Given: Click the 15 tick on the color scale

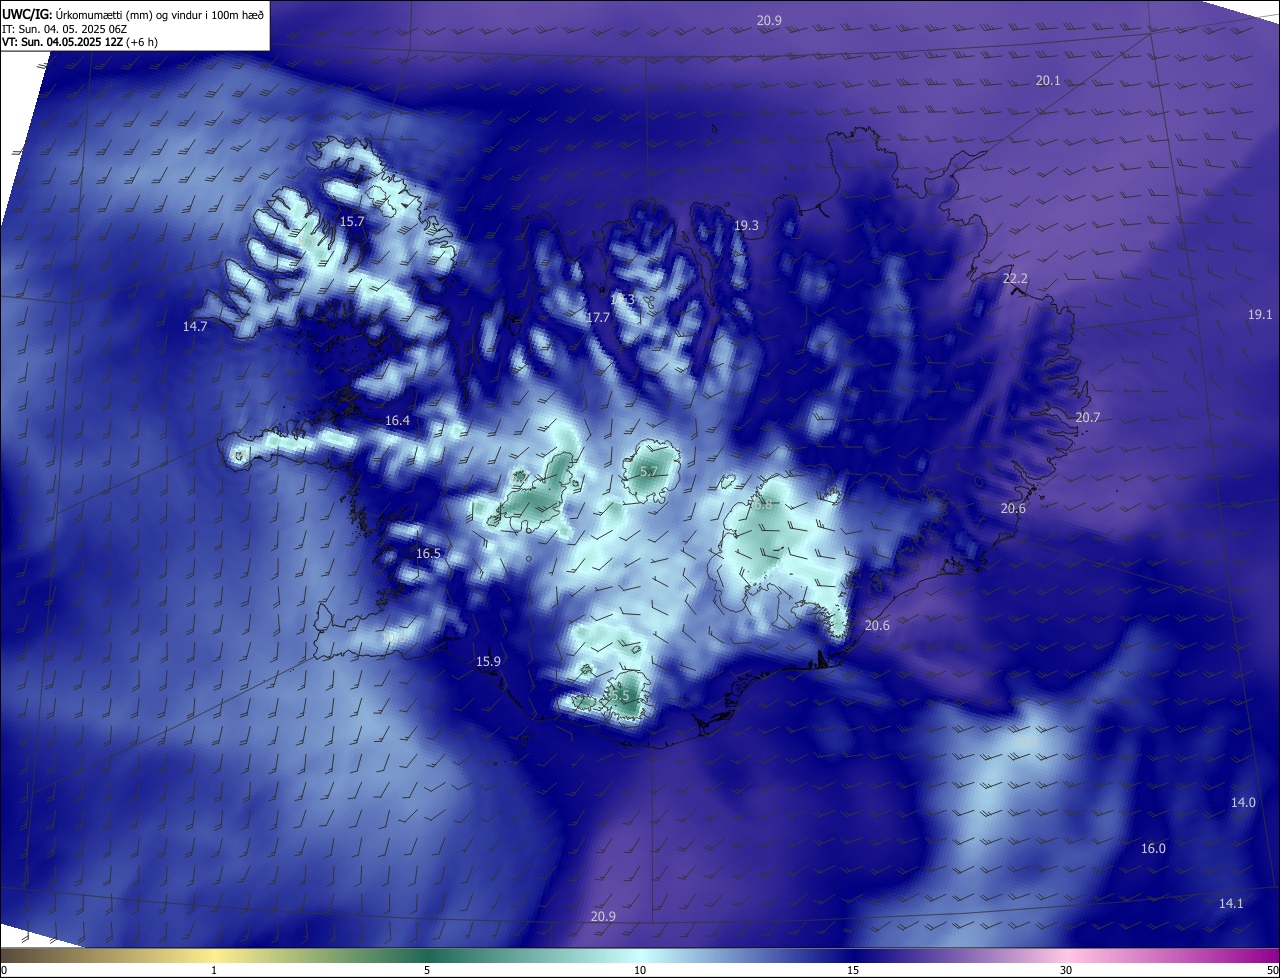Looking at the screenshot, I should (x=853, y=970).
